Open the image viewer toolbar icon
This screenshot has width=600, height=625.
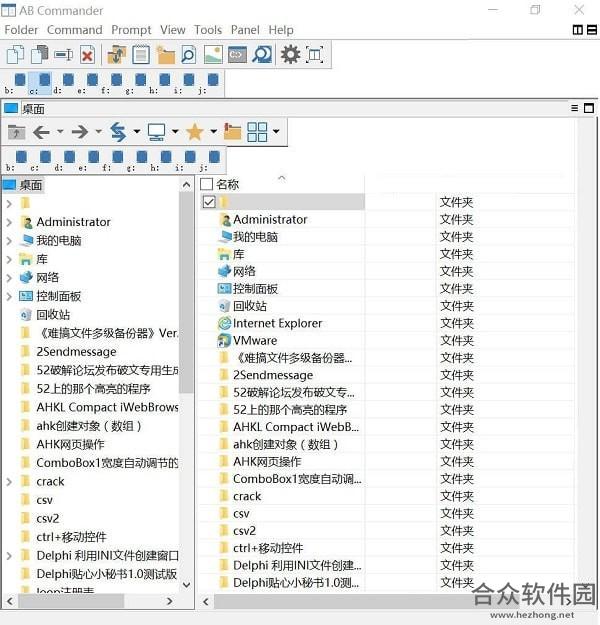(x=213, y=55)
